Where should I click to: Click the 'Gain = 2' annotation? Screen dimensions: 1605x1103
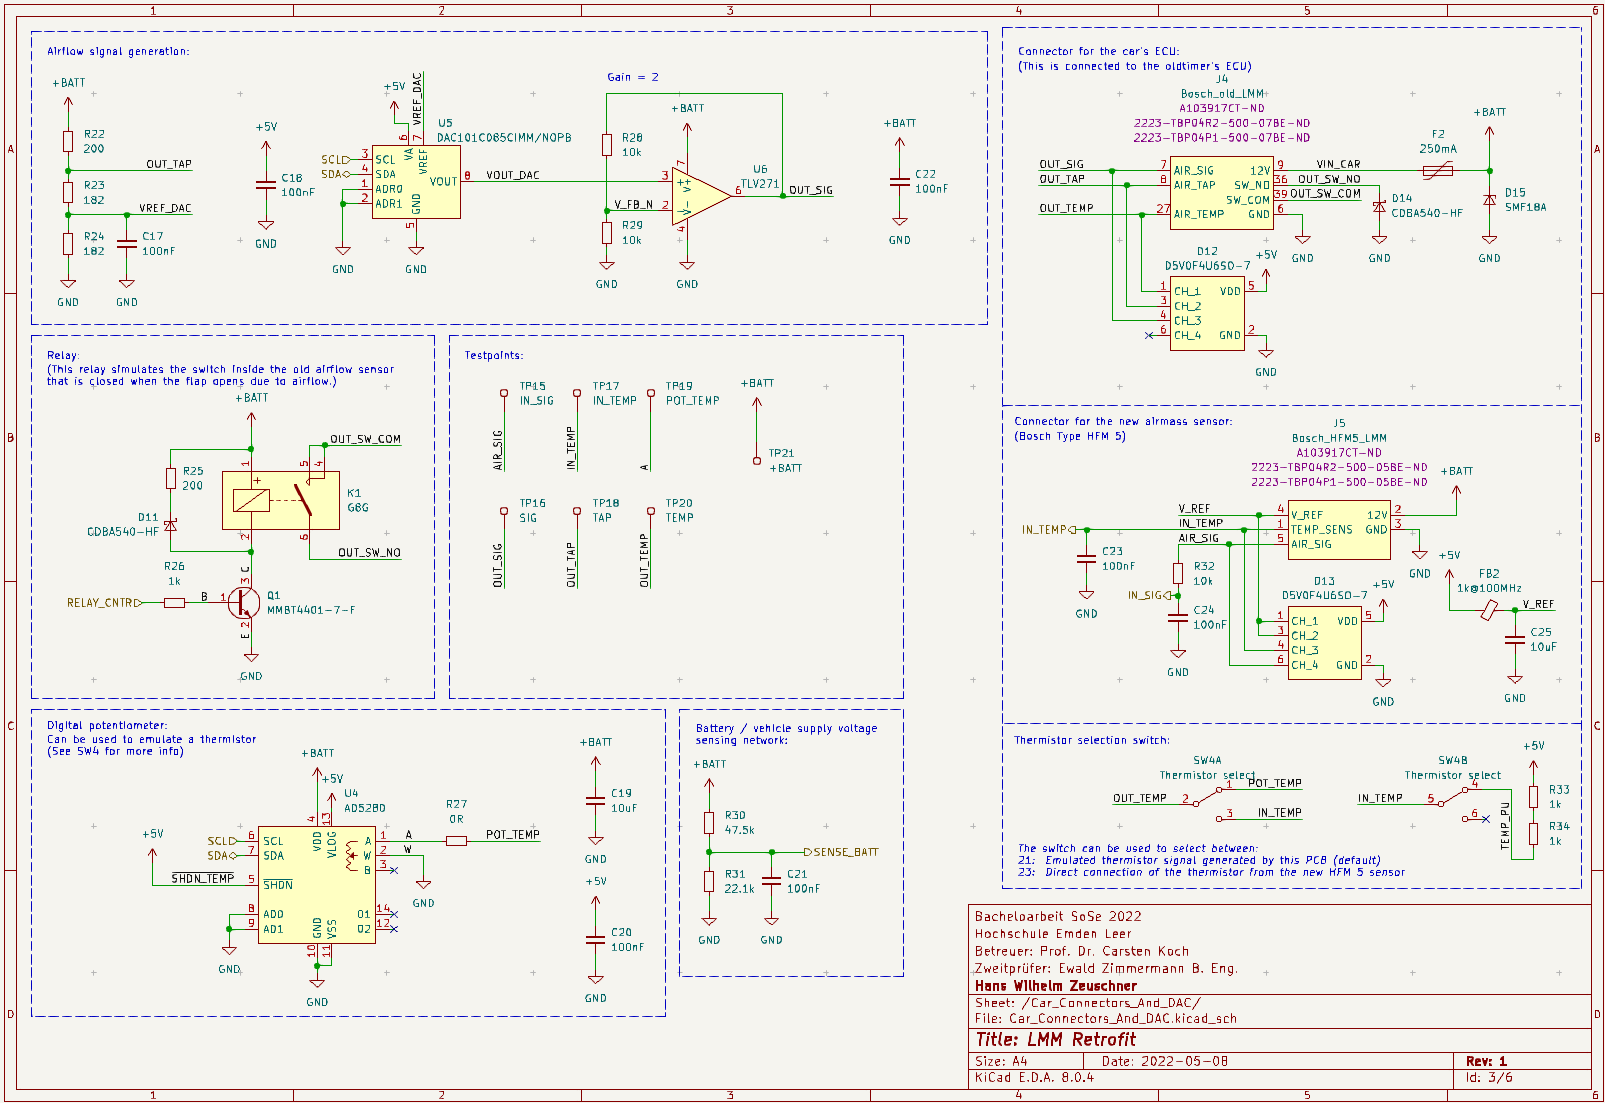coord(633,77)
